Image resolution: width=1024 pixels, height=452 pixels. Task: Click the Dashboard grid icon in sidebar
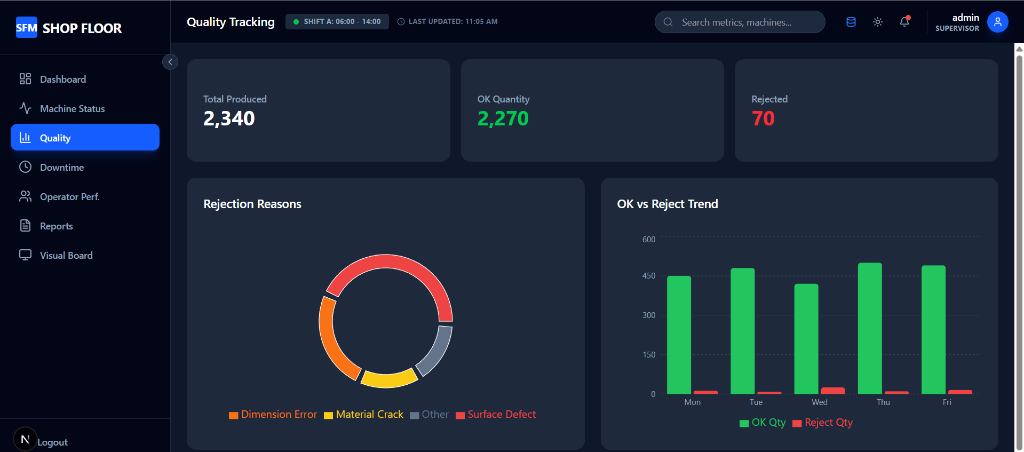click(26, 79)
